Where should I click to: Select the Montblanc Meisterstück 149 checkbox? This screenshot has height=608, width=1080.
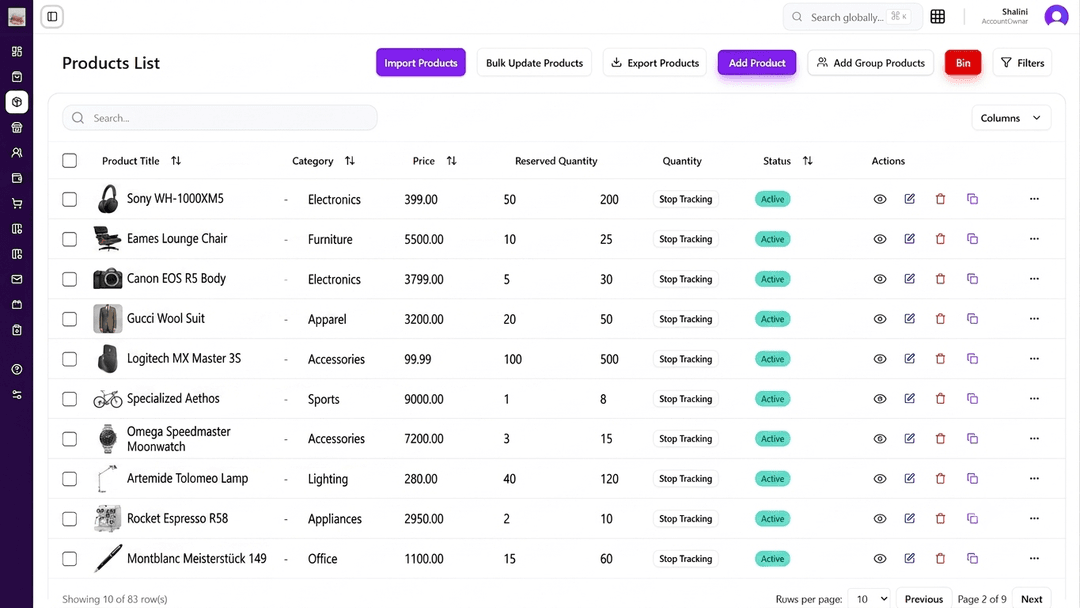[x=70, y=558]
